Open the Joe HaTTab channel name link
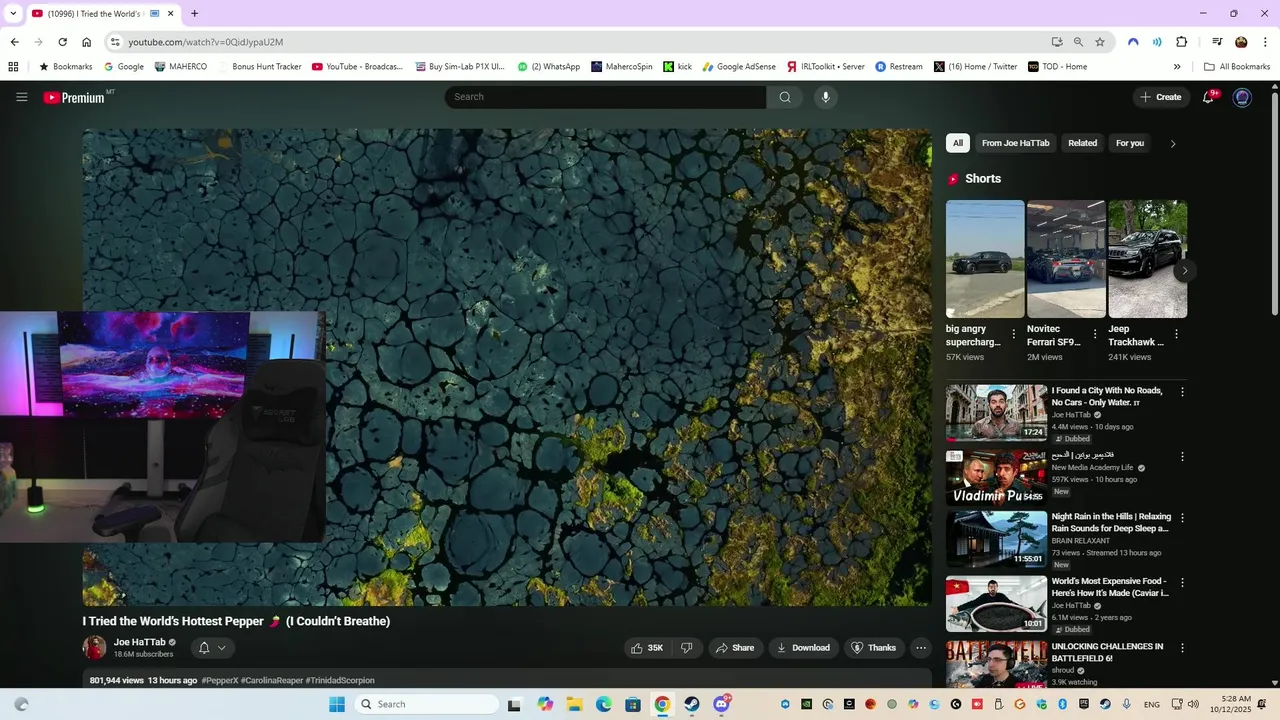1280x720 pixels. pos(139,643)
